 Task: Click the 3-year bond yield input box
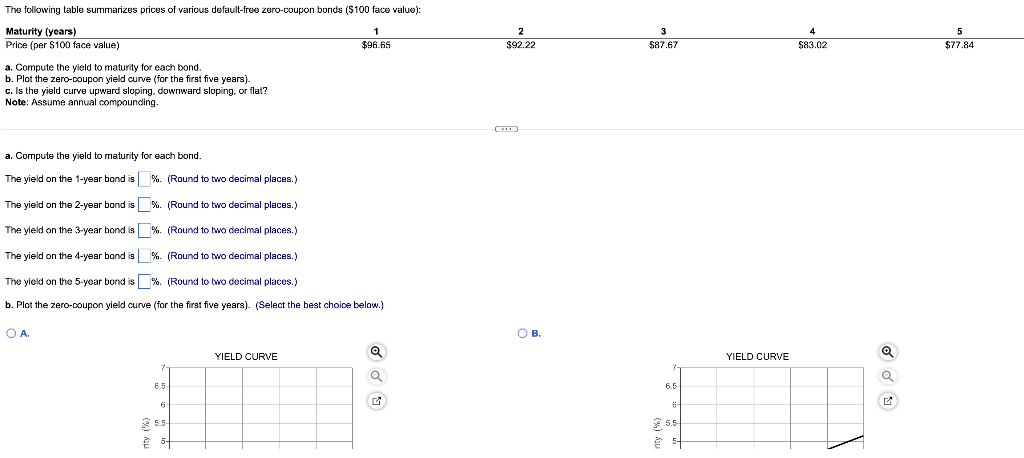[x=144, y=230]
